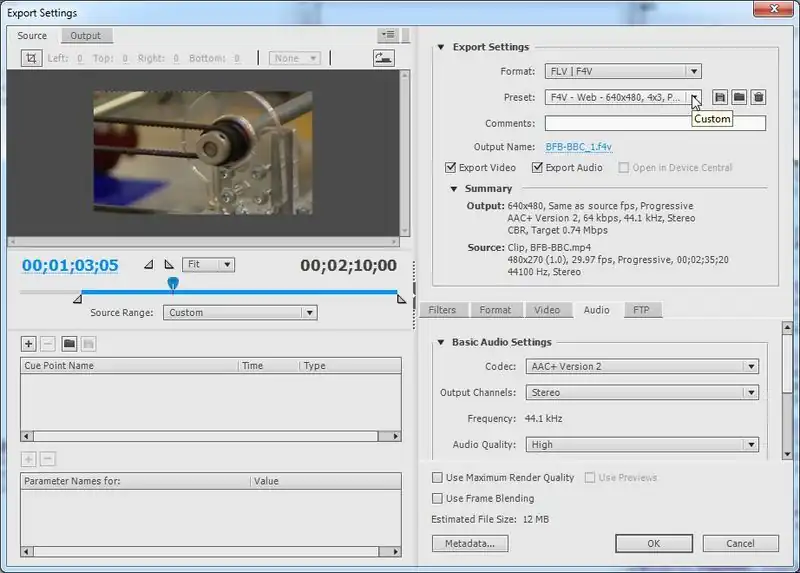Enable Use Maximum Render Quality
800x573 pixels.
[x=437, y=478]
